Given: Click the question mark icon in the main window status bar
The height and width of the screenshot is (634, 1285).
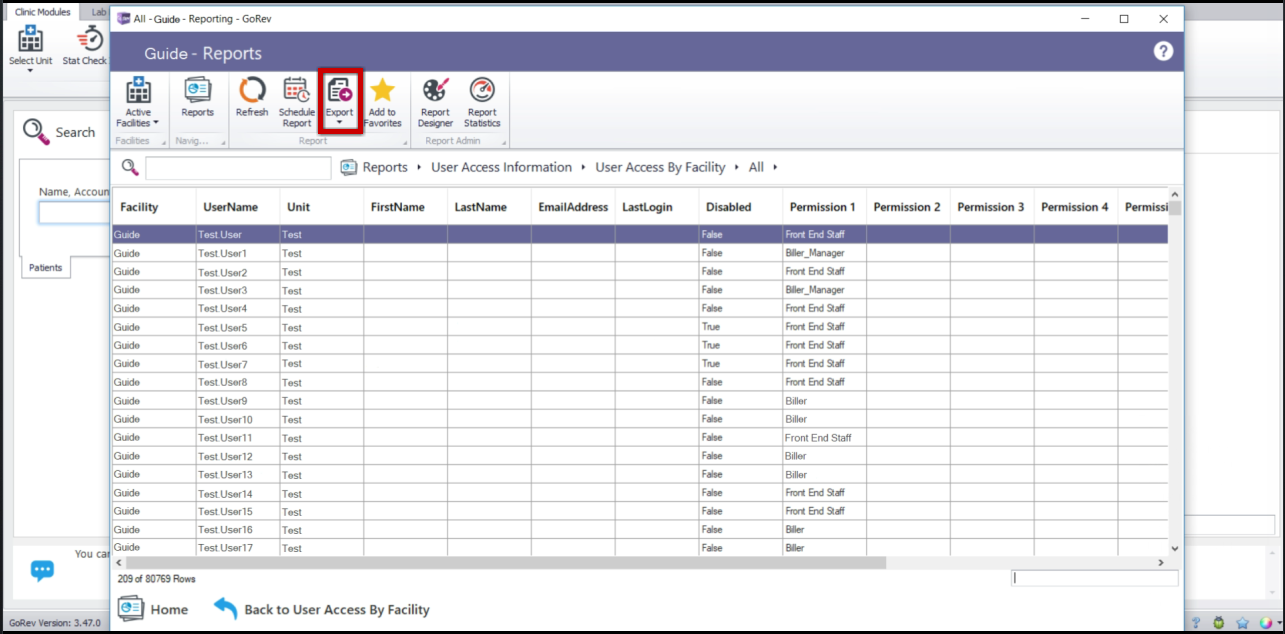Looking at the screenshot, I should 1197,623.
